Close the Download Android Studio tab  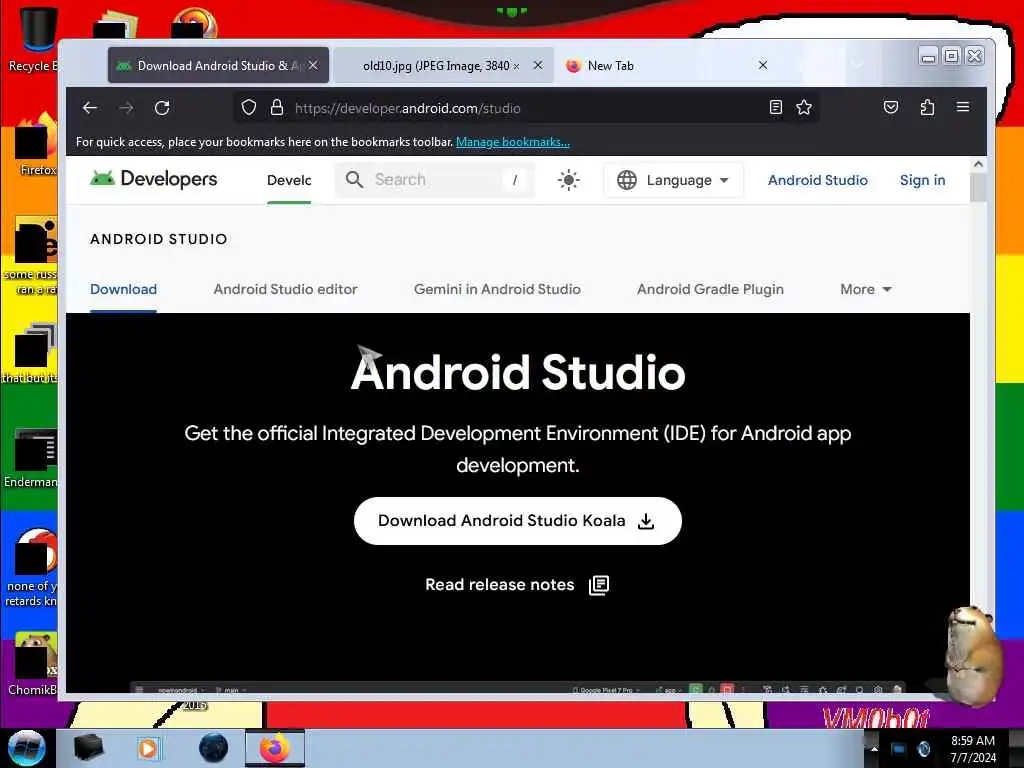click(313, 65)
